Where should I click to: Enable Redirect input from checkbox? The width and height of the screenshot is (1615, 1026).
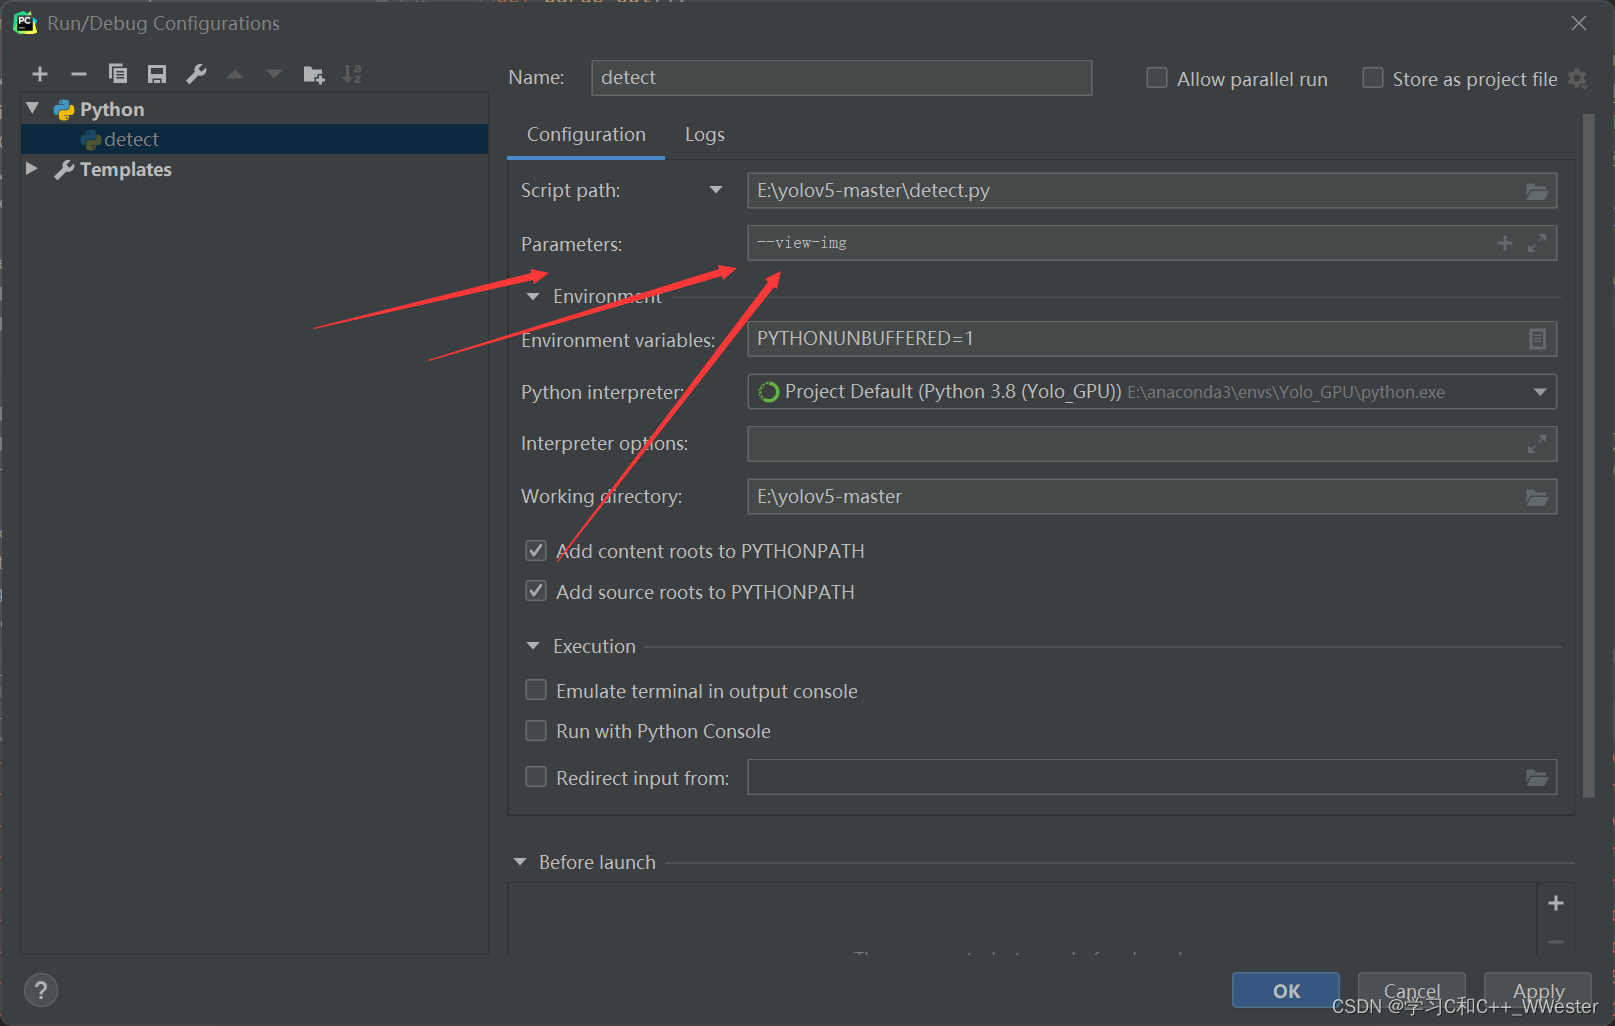click(536, 777)
